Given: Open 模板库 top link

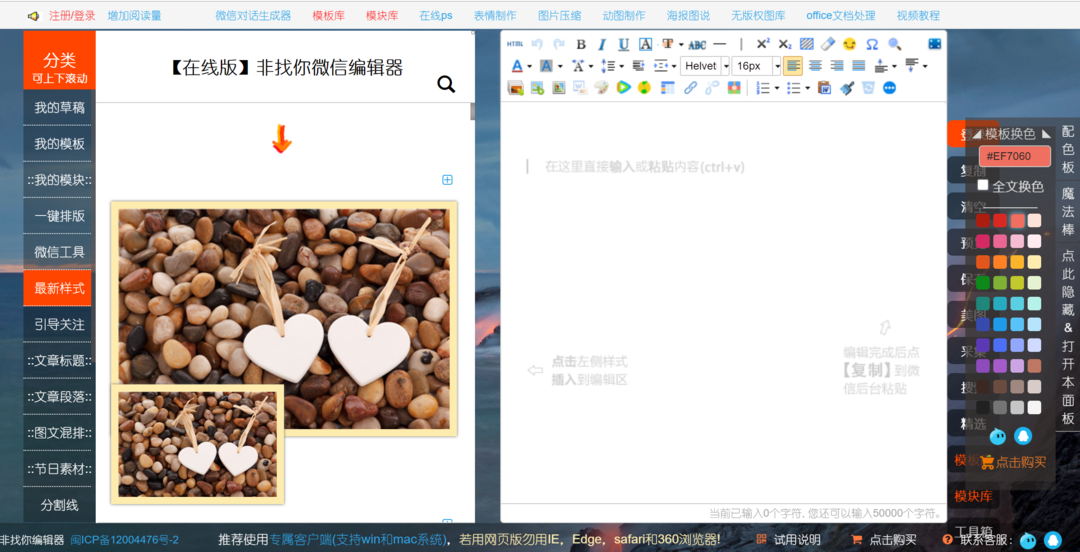Looking at the screenshot, I should coord(329,15).
